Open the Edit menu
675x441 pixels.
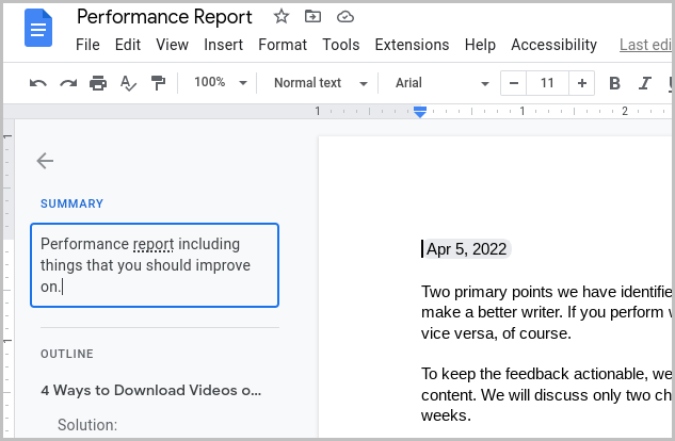[x=127, y=44]
